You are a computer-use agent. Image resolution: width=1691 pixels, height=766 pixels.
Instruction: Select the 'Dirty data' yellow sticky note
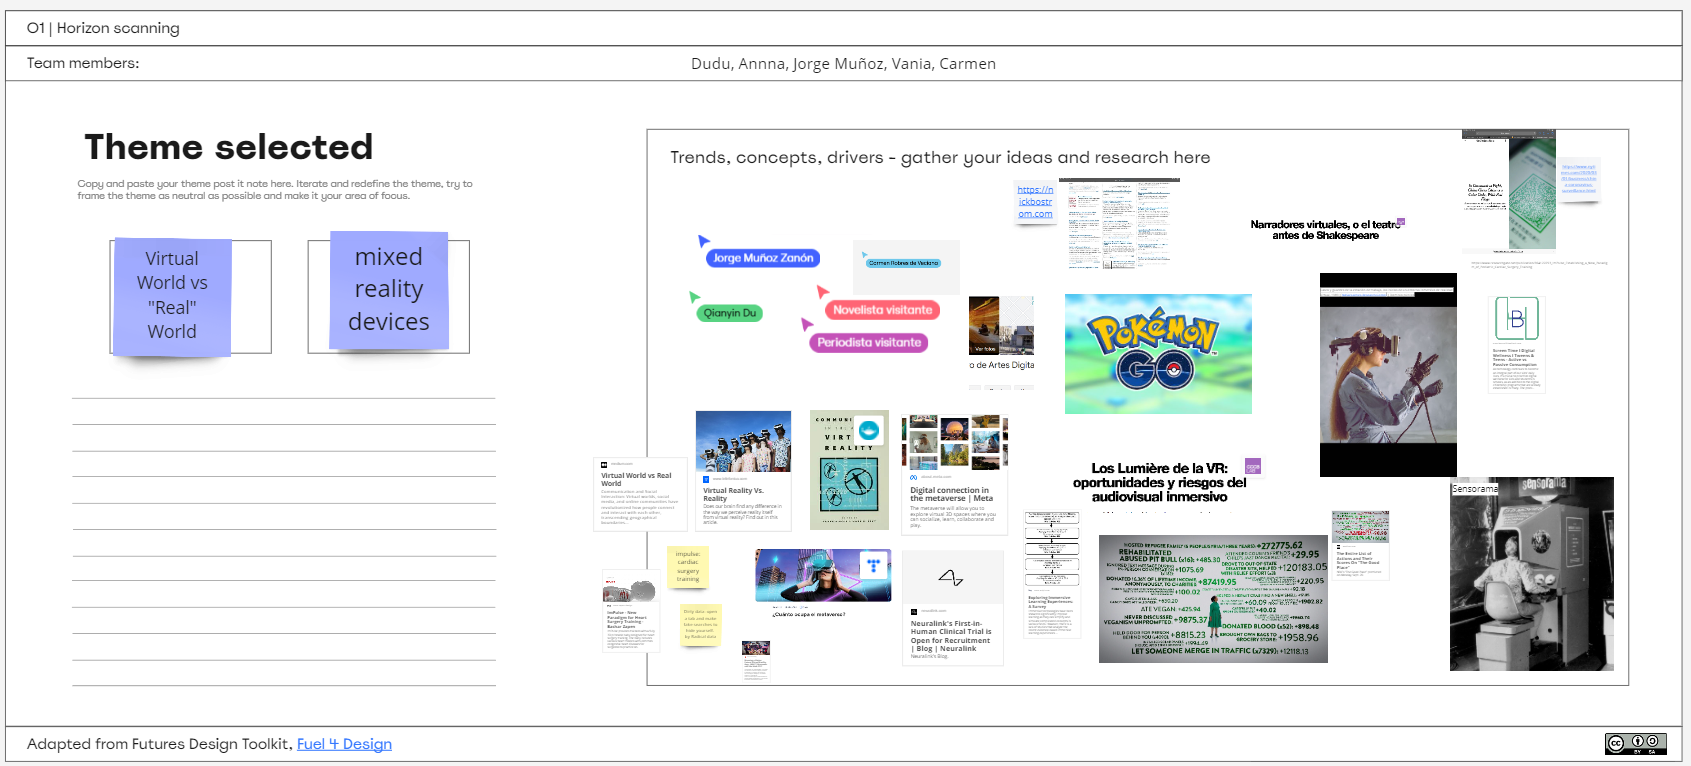(700, 625)
